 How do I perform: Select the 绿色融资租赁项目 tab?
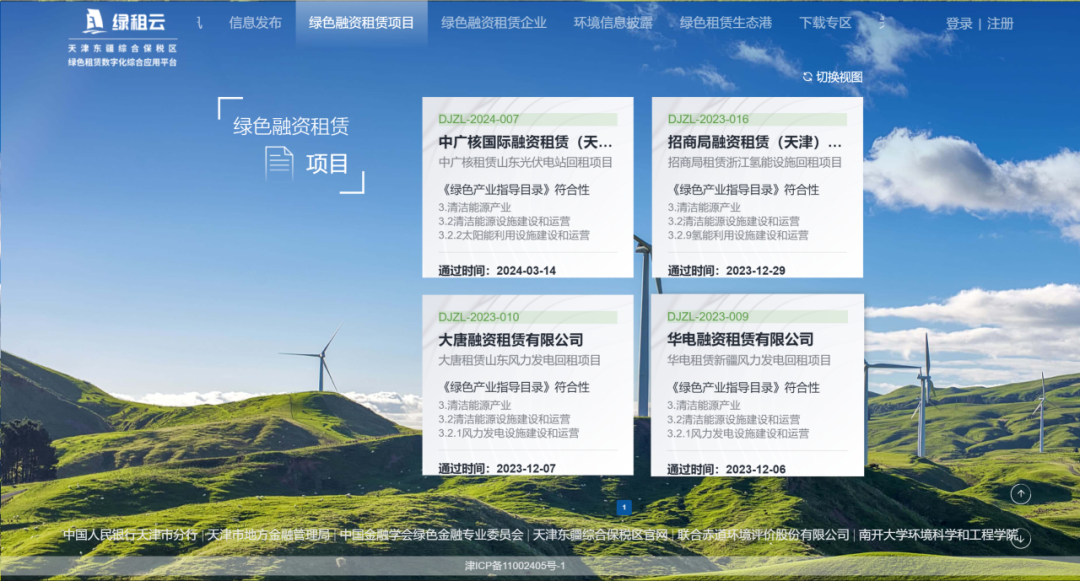pos(361,23)
